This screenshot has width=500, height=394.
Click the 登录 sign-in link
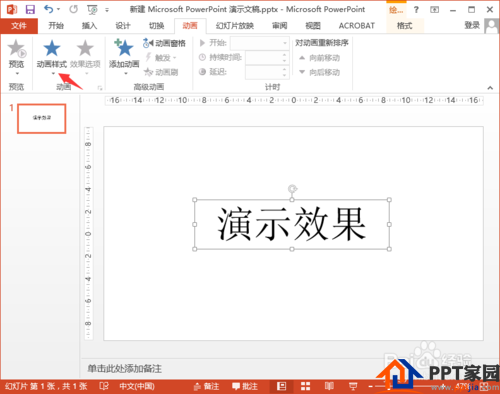pos(472,25)
